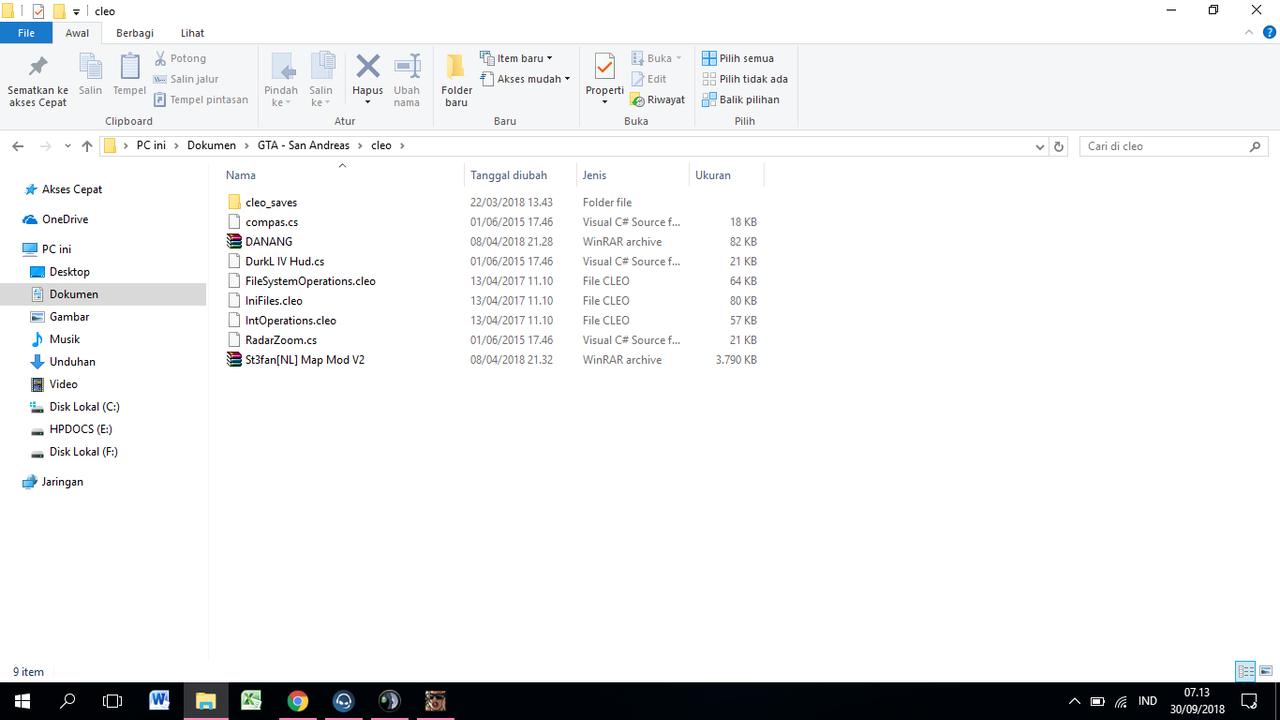Switch to the Awal ribbon tab
The width and height of the screenshot is (1280, 720).
(77, 33)
